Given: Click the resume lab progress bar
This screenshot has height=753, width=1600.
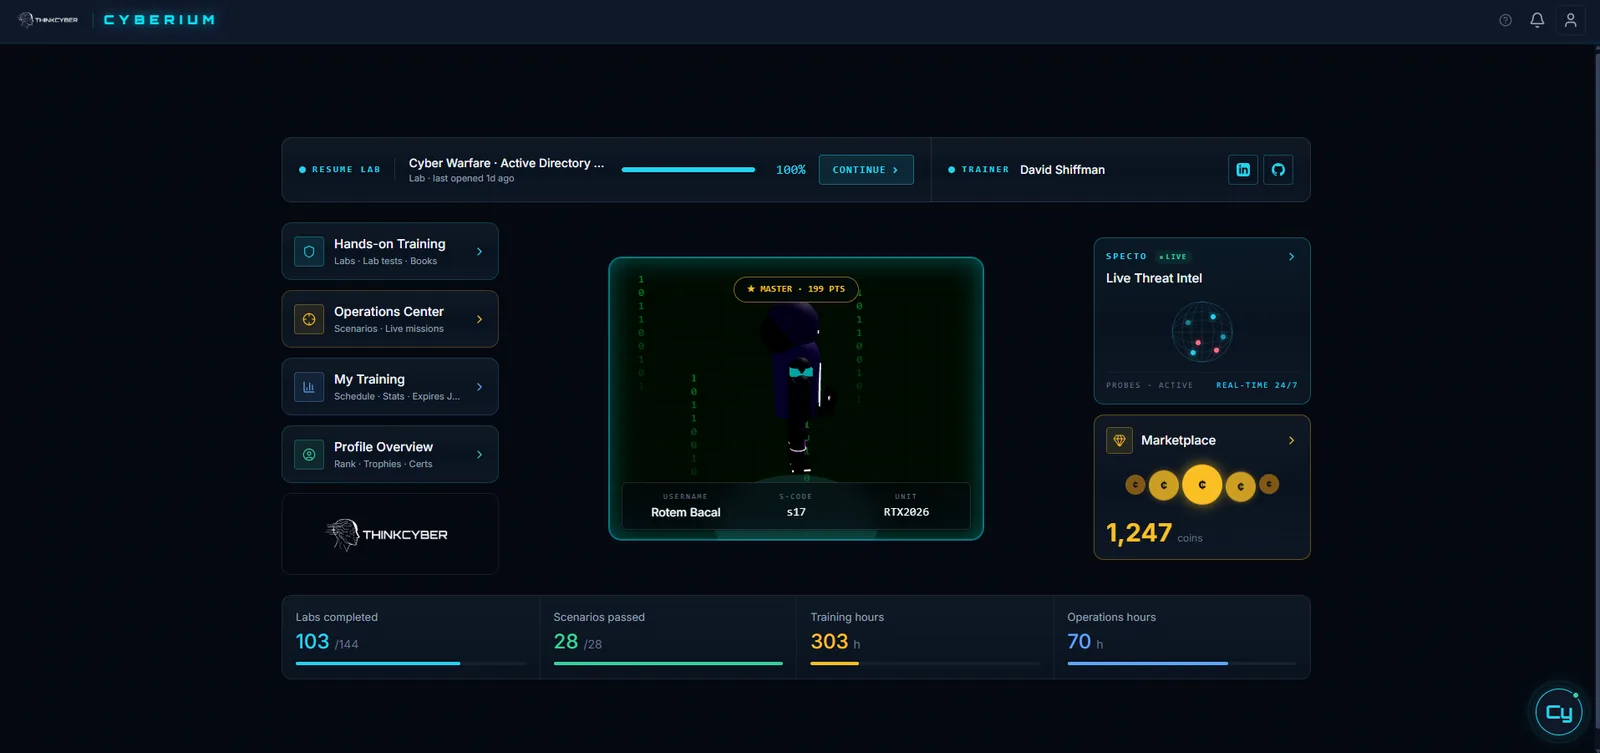Looking at the screenshot, I should pos(688,170).
